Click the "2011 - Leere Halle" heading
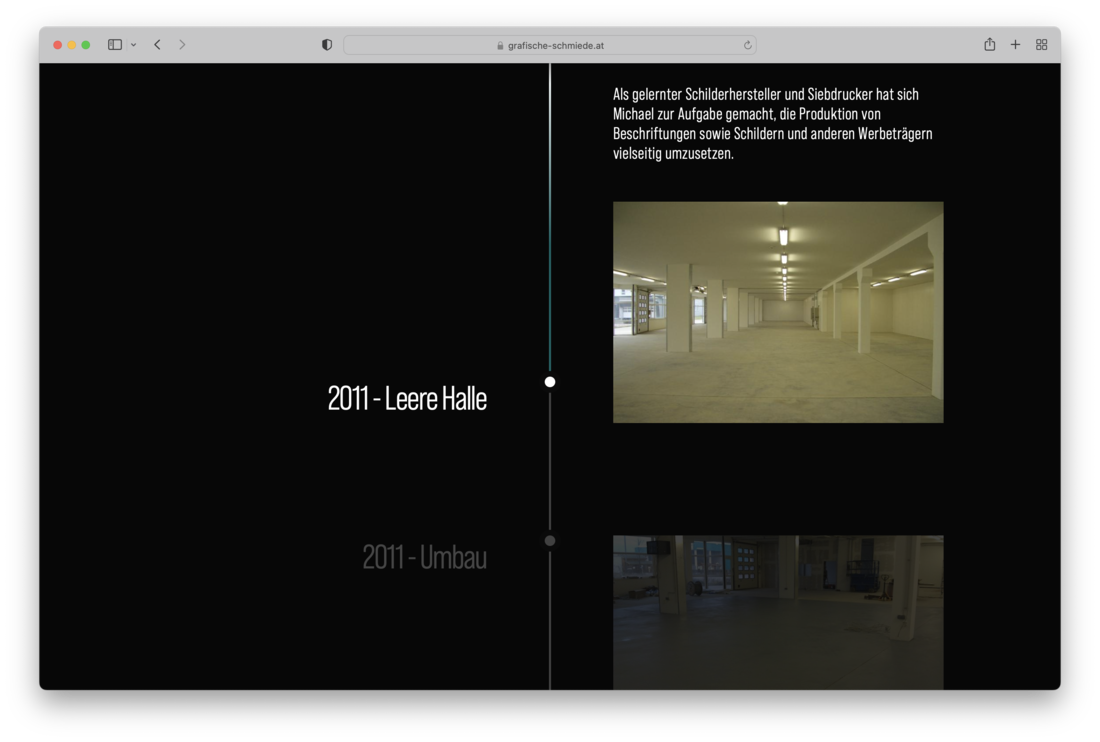 [407, 398]
